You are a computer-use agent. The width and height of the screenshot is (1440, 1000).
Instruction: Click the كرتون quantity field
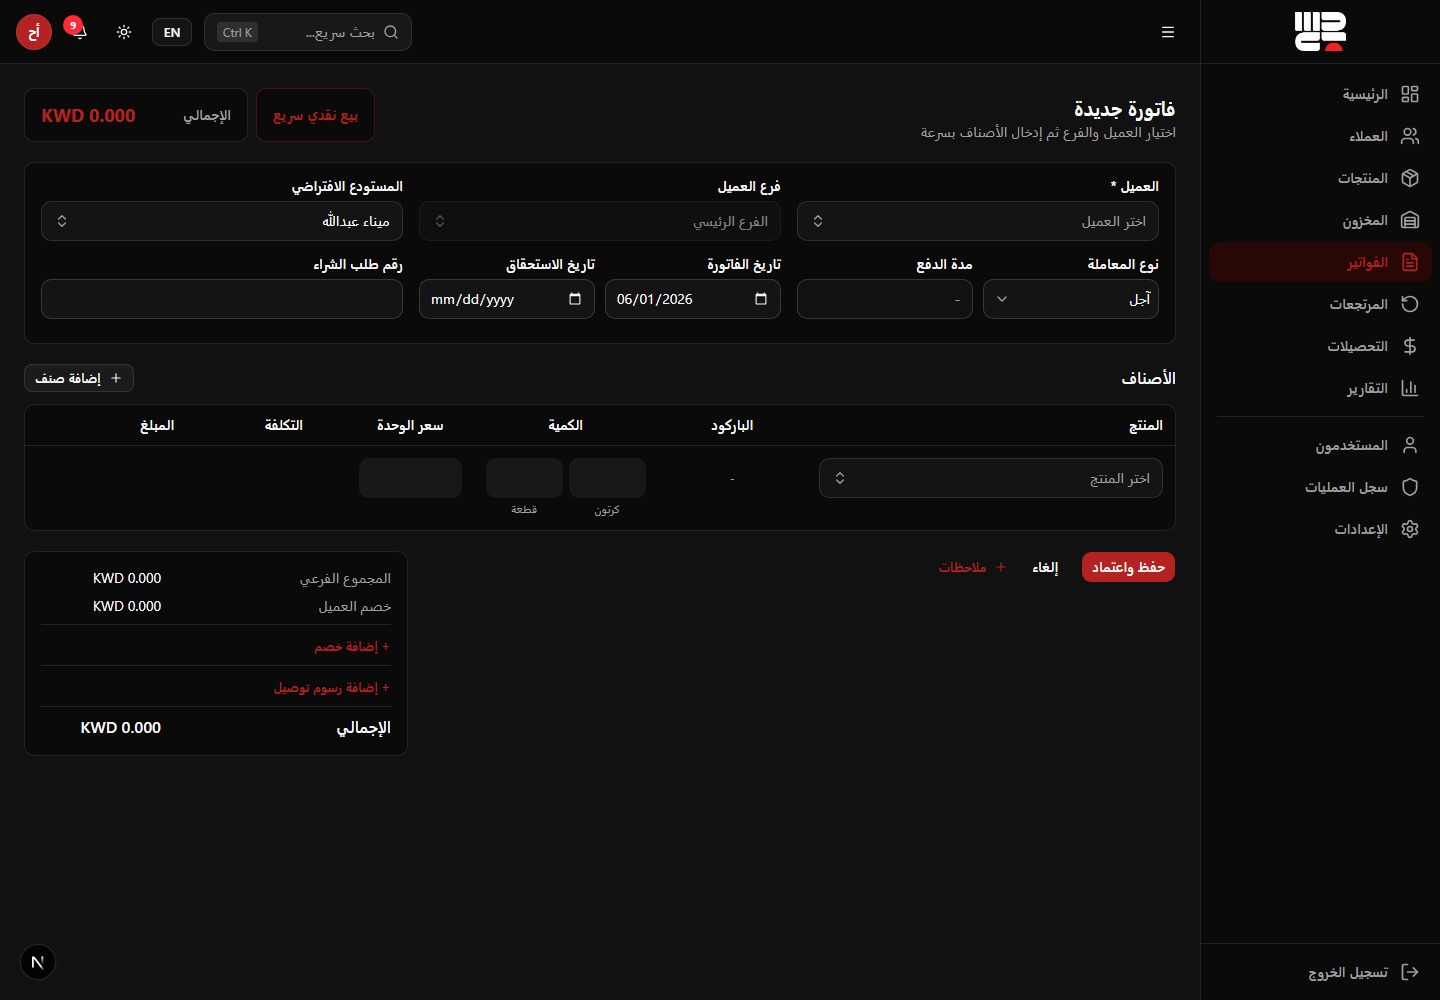click(x=607, y=478)
